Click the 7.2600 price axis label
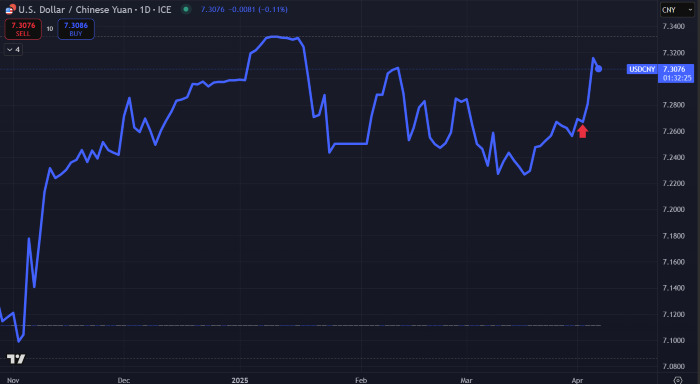700x384 pixels. click(674, 131)
